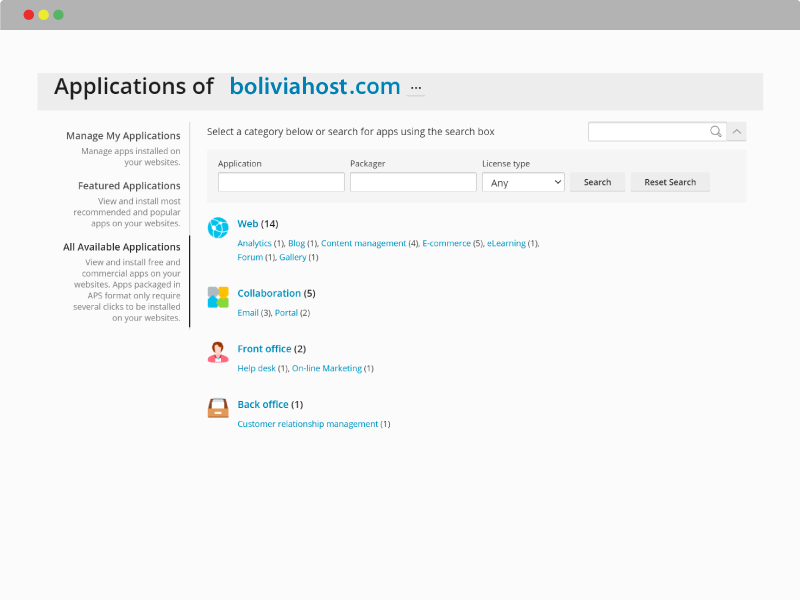Viewport: 800px width, 600px height.
Task: Focus the Packager input field
Action: (413, 182)
